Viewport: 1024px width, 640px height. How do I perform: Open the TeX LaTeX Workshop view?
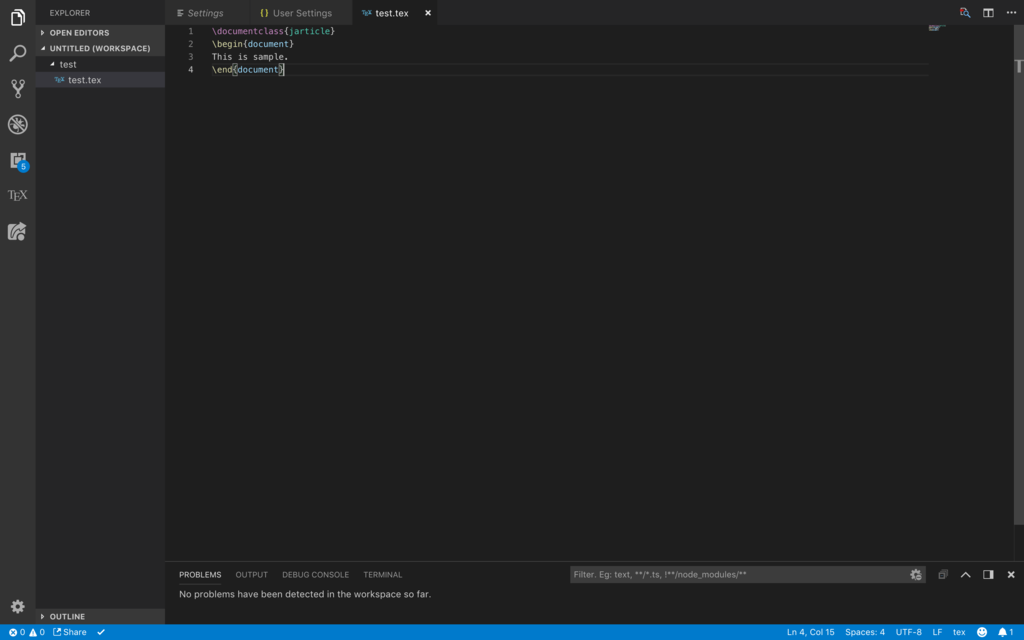(x=18, y=195)
